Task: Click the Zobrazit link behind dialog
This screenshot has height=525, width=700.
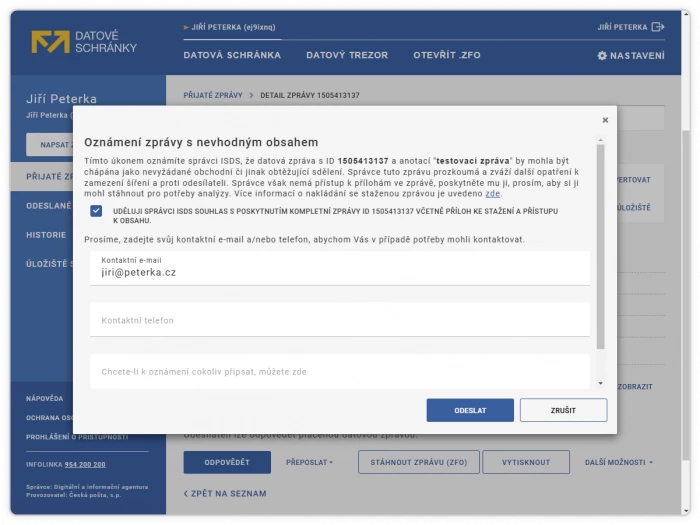Action: point(635,387)
